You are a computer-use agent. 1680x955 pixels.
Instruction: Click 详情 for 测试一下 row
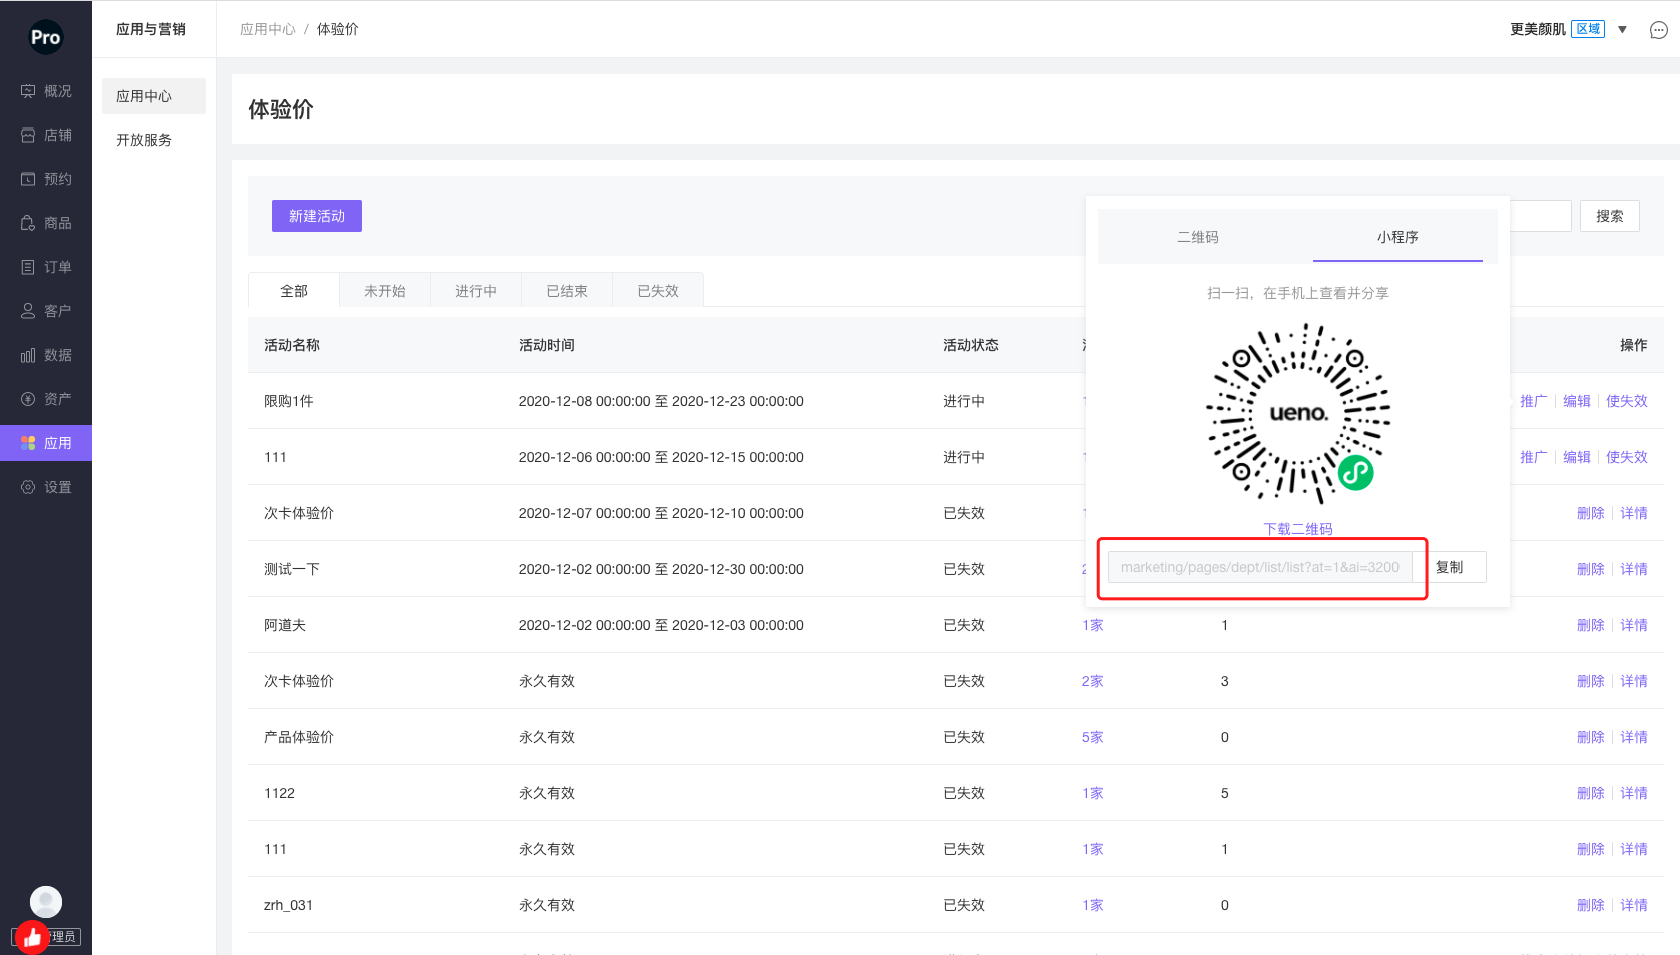click(1634, 569)
